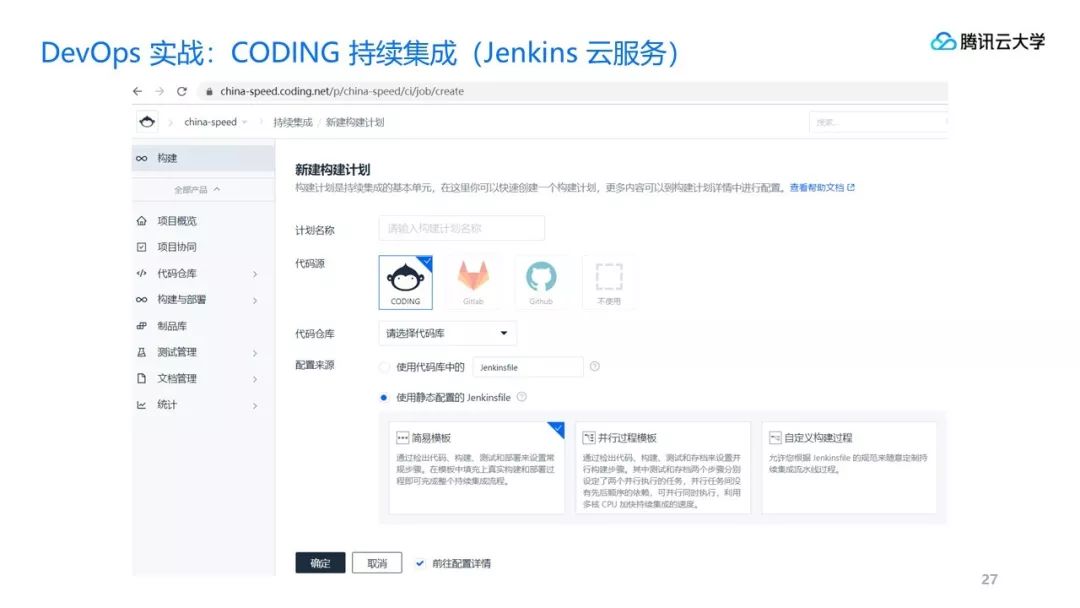Click the 持续集成 breadcrumb
The image size is (1080, 608).
click(x=293, y=123)
